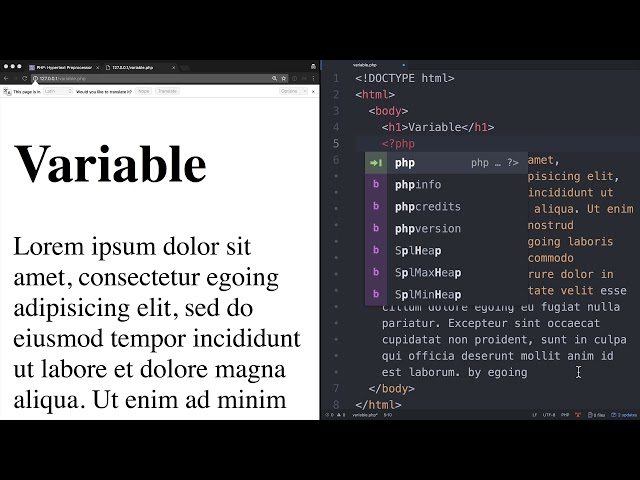Close the 127.0.0.1/variable.php browser tab
This screenshot has width=640, height=480.
[x=173, y=67]
